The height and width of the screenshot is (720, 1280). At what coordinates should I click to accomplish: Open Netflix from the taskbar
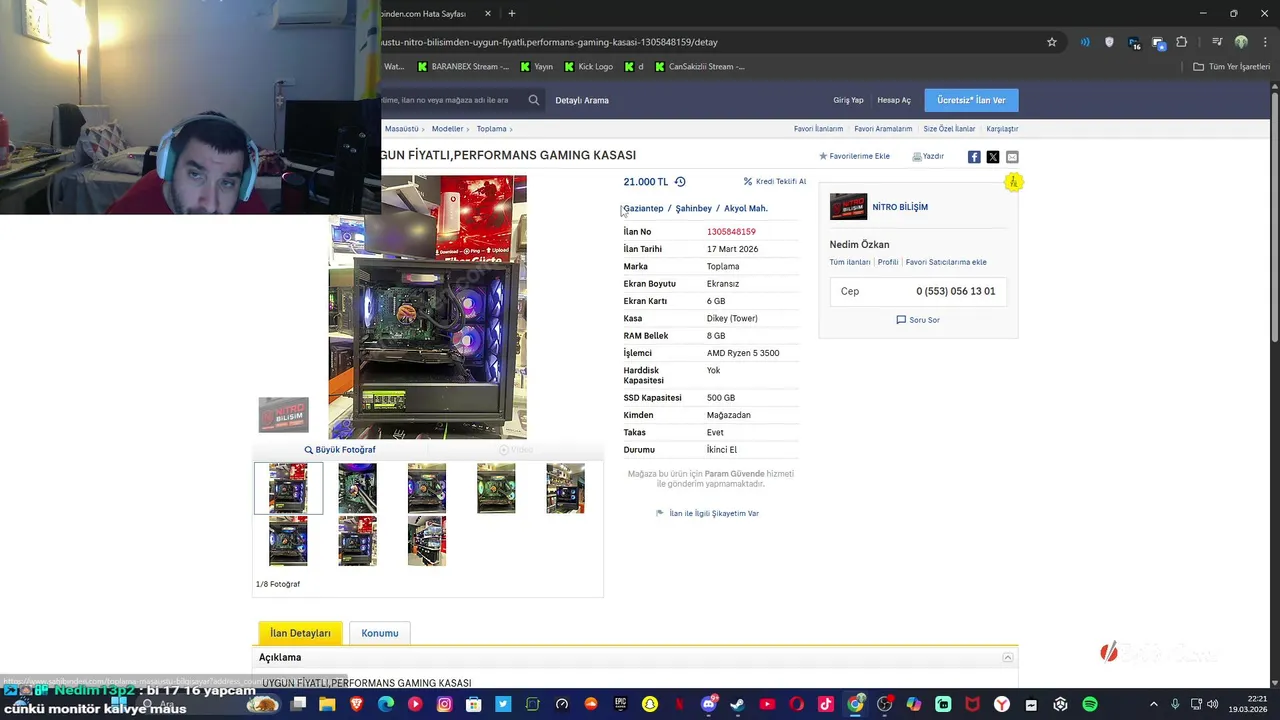click(x=680, y=704)
